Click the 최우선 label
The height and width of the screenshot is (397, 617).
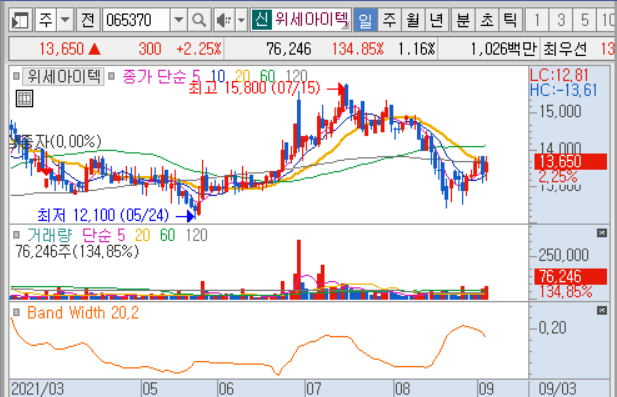coord(565,49)
